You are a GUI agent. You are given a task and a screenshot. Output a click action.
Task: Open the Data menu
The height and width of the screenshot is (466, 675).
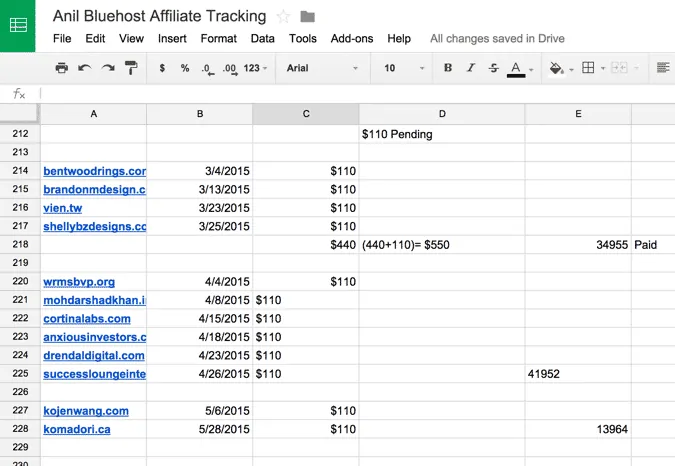[x=263, y=39]
